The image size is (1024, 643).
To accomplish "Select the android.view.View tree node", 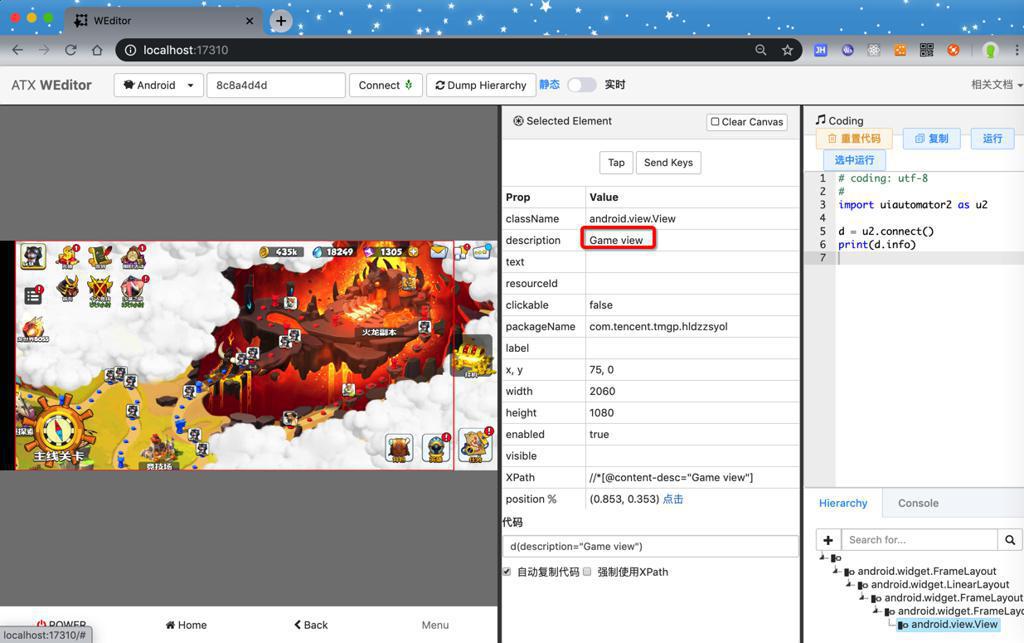I will coord(954,624).
